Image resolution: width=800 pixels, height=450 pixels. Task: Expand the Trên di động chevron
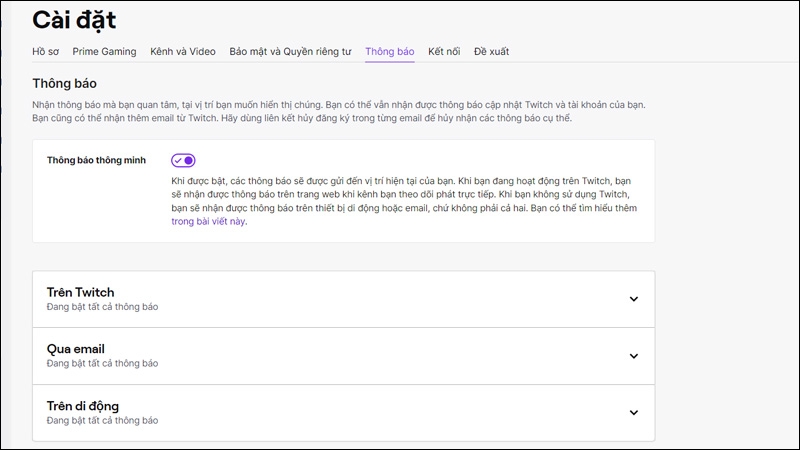tap(634, 413)
